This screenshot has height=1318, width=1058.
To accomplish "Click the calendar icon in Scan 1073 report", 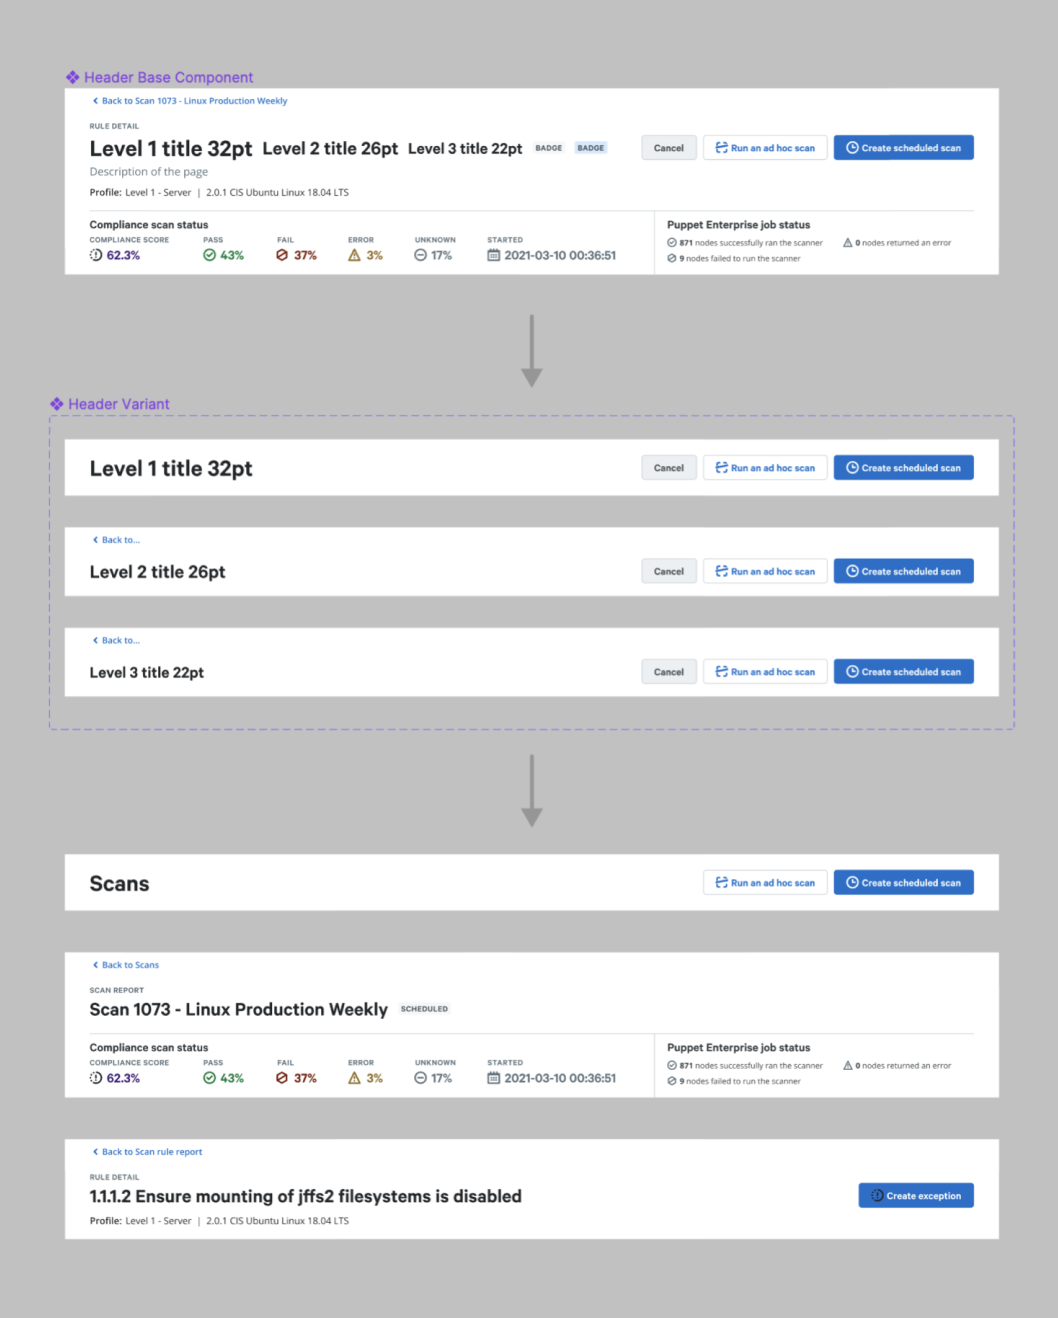I will tap(494, 1078).
